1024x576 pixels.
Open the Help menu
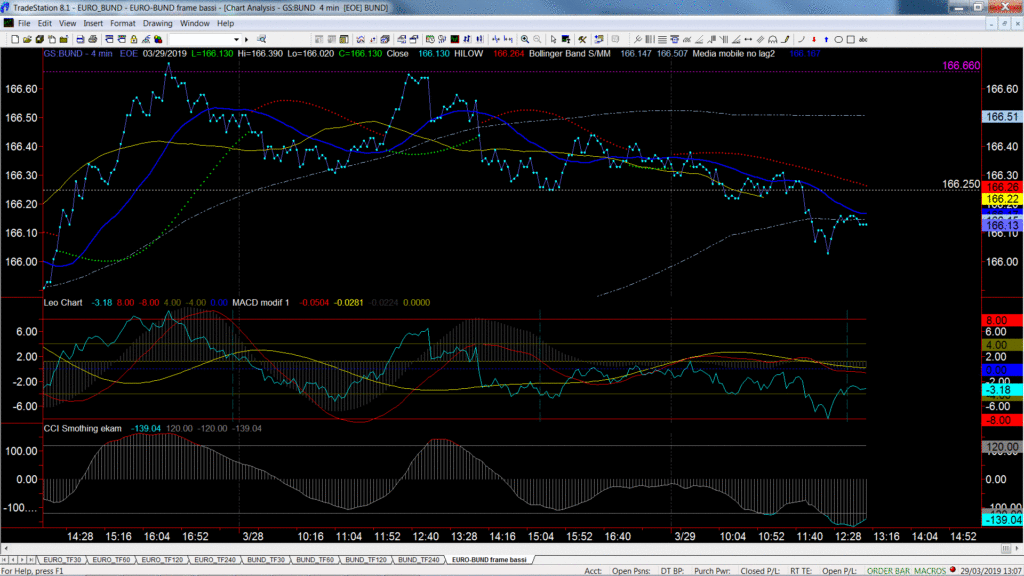pos(225,24)
